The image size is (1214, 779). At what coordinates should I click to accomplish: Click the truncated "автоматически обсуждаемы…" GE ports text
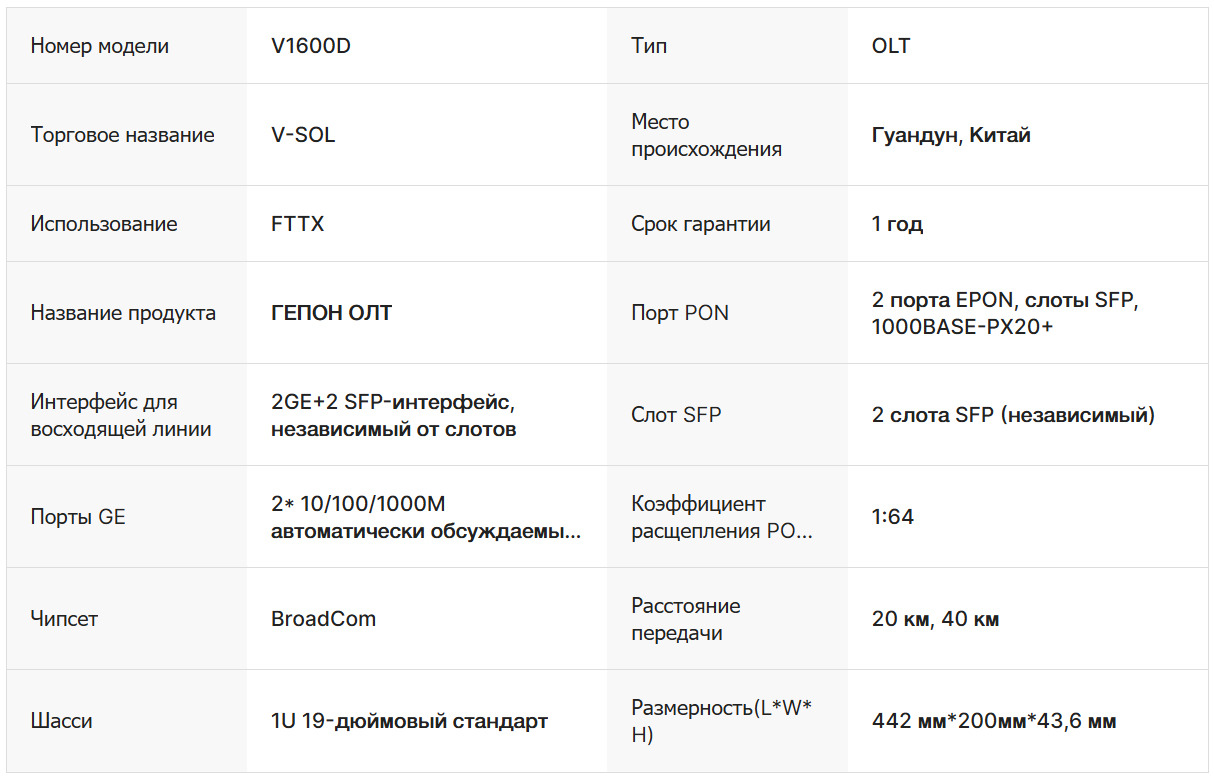(425, 531)
